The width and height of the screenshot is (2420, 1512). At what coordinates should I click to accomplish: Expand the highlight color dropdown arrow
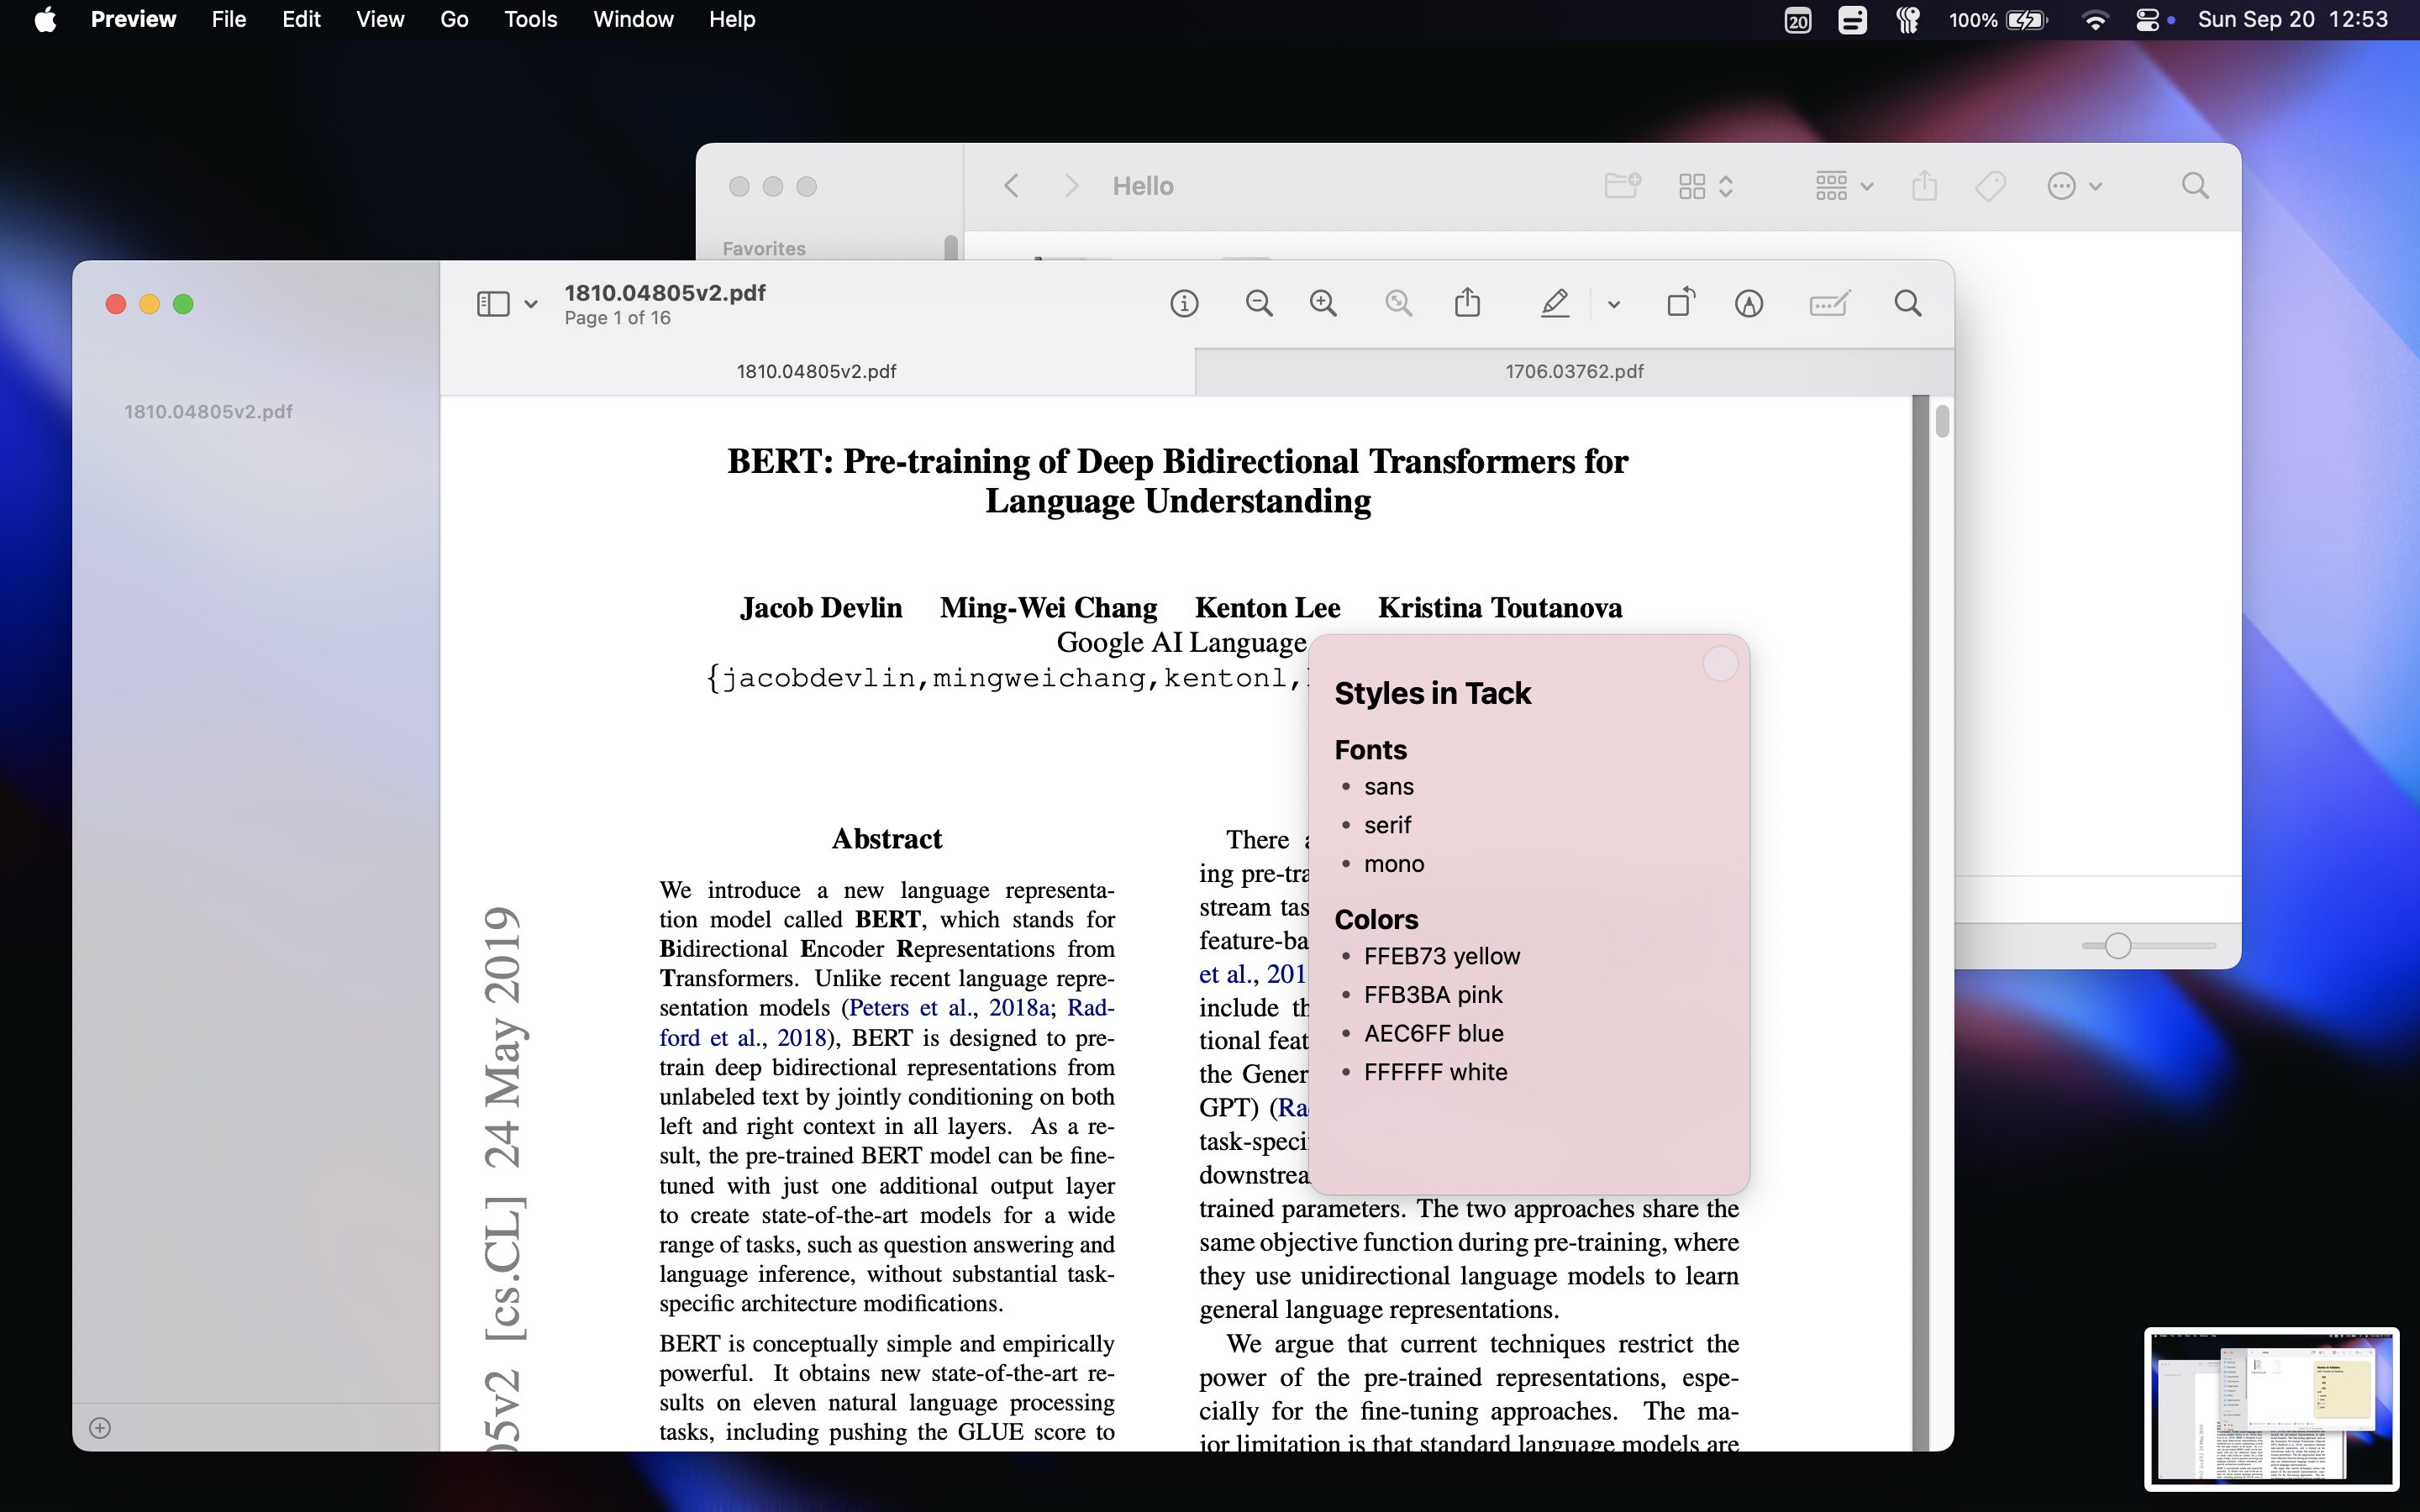coord(1613,305)
